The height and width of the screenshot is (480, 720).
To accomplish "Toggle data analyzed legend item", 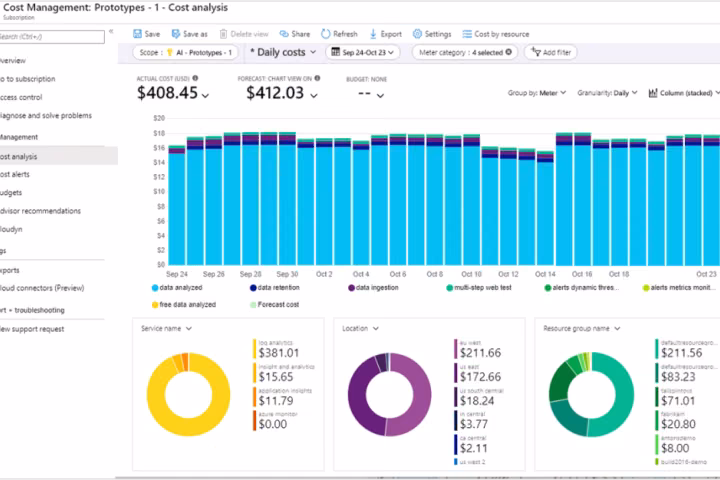I will (x=177, y=288).
